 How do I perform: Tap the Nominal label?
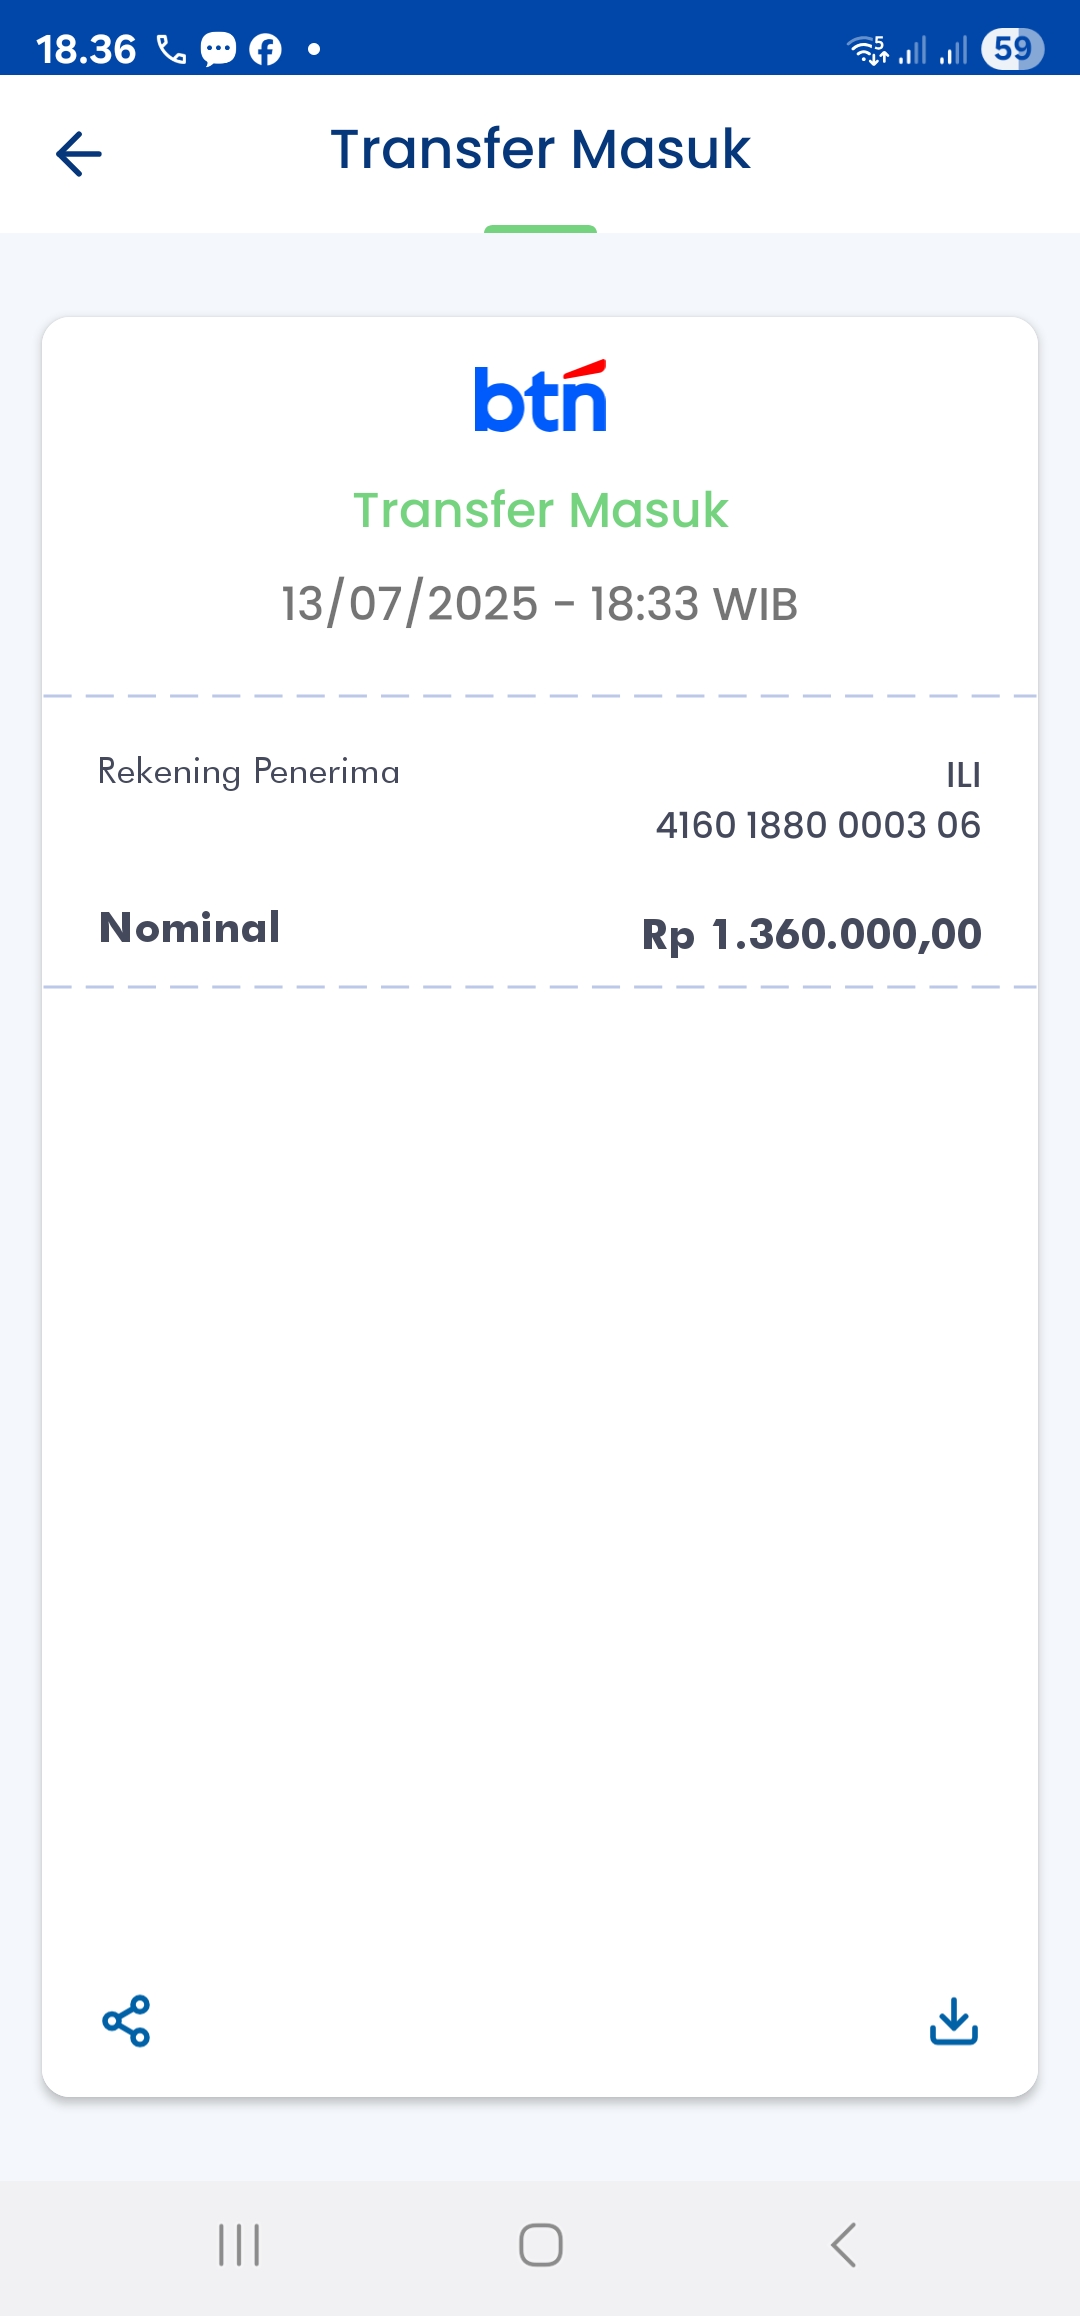[189, 928]
